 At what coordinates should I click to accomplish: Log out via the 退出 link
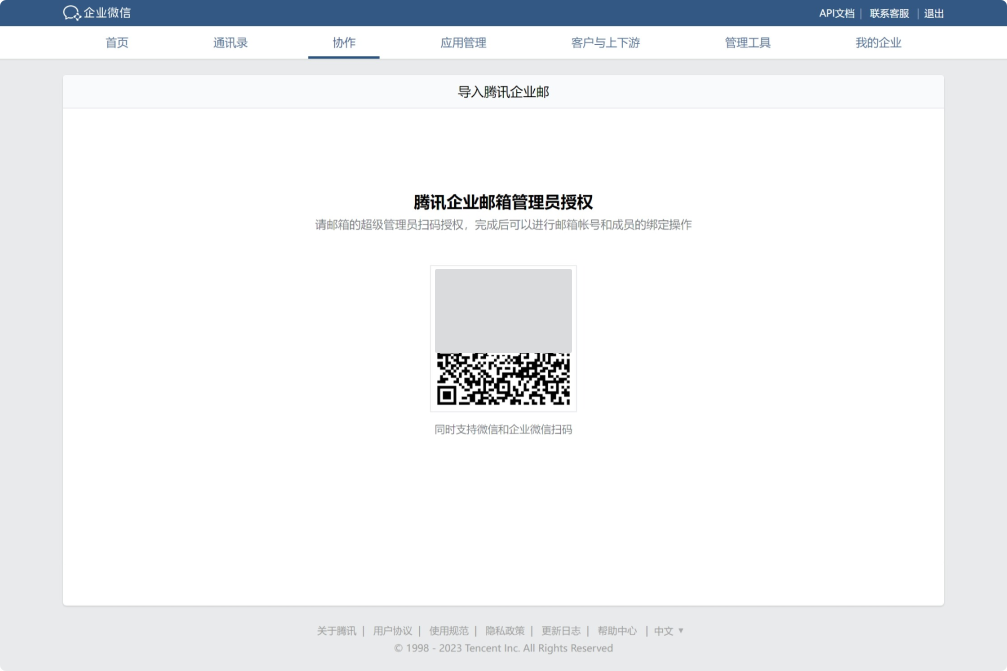pos(934,13)
